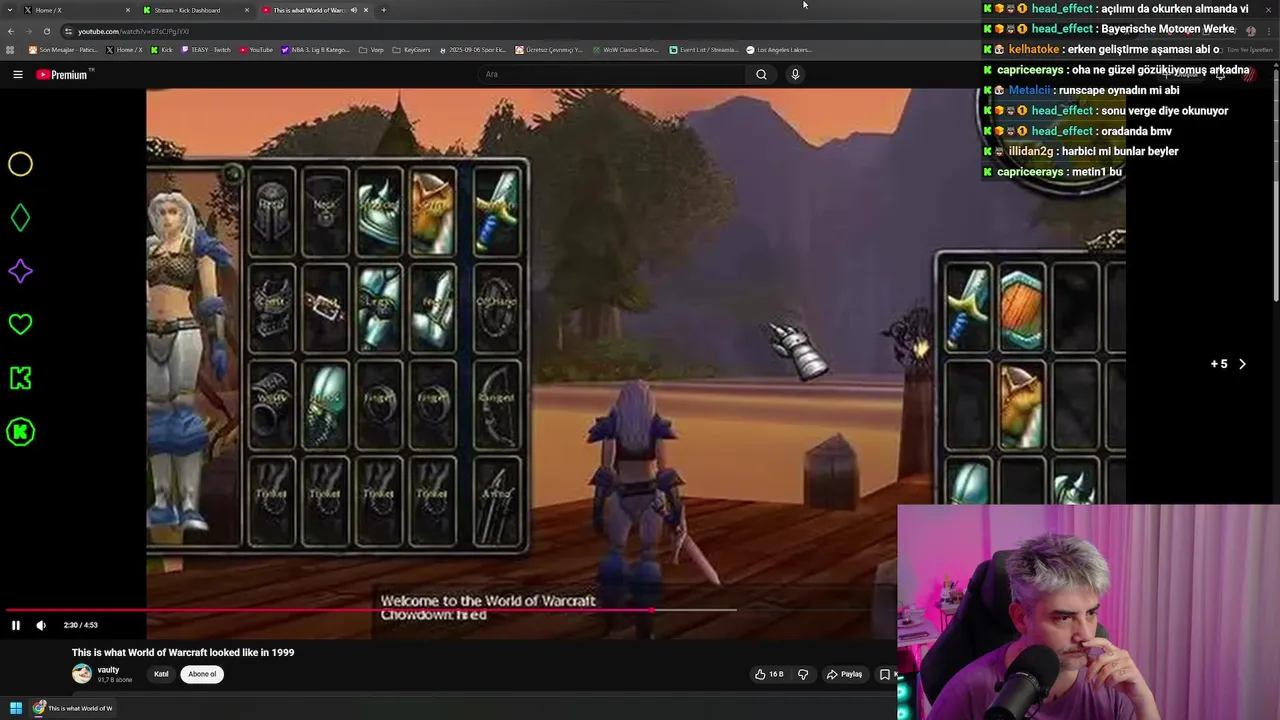
Task: Click the +5 next chevron arrow
Action: [x=1242, y=364]
